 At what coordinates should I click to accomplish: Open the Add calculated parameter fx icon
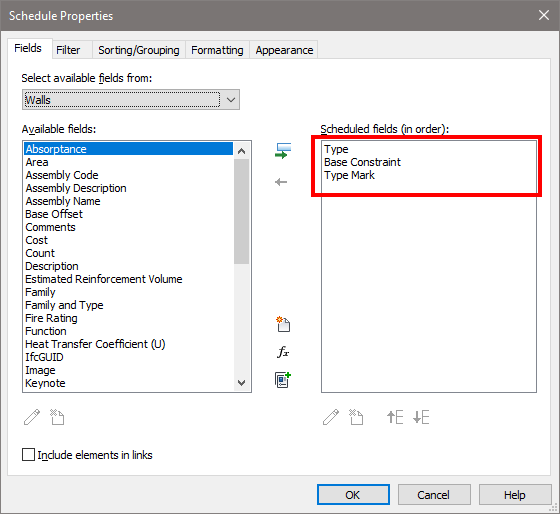click(x=283, y=352)
